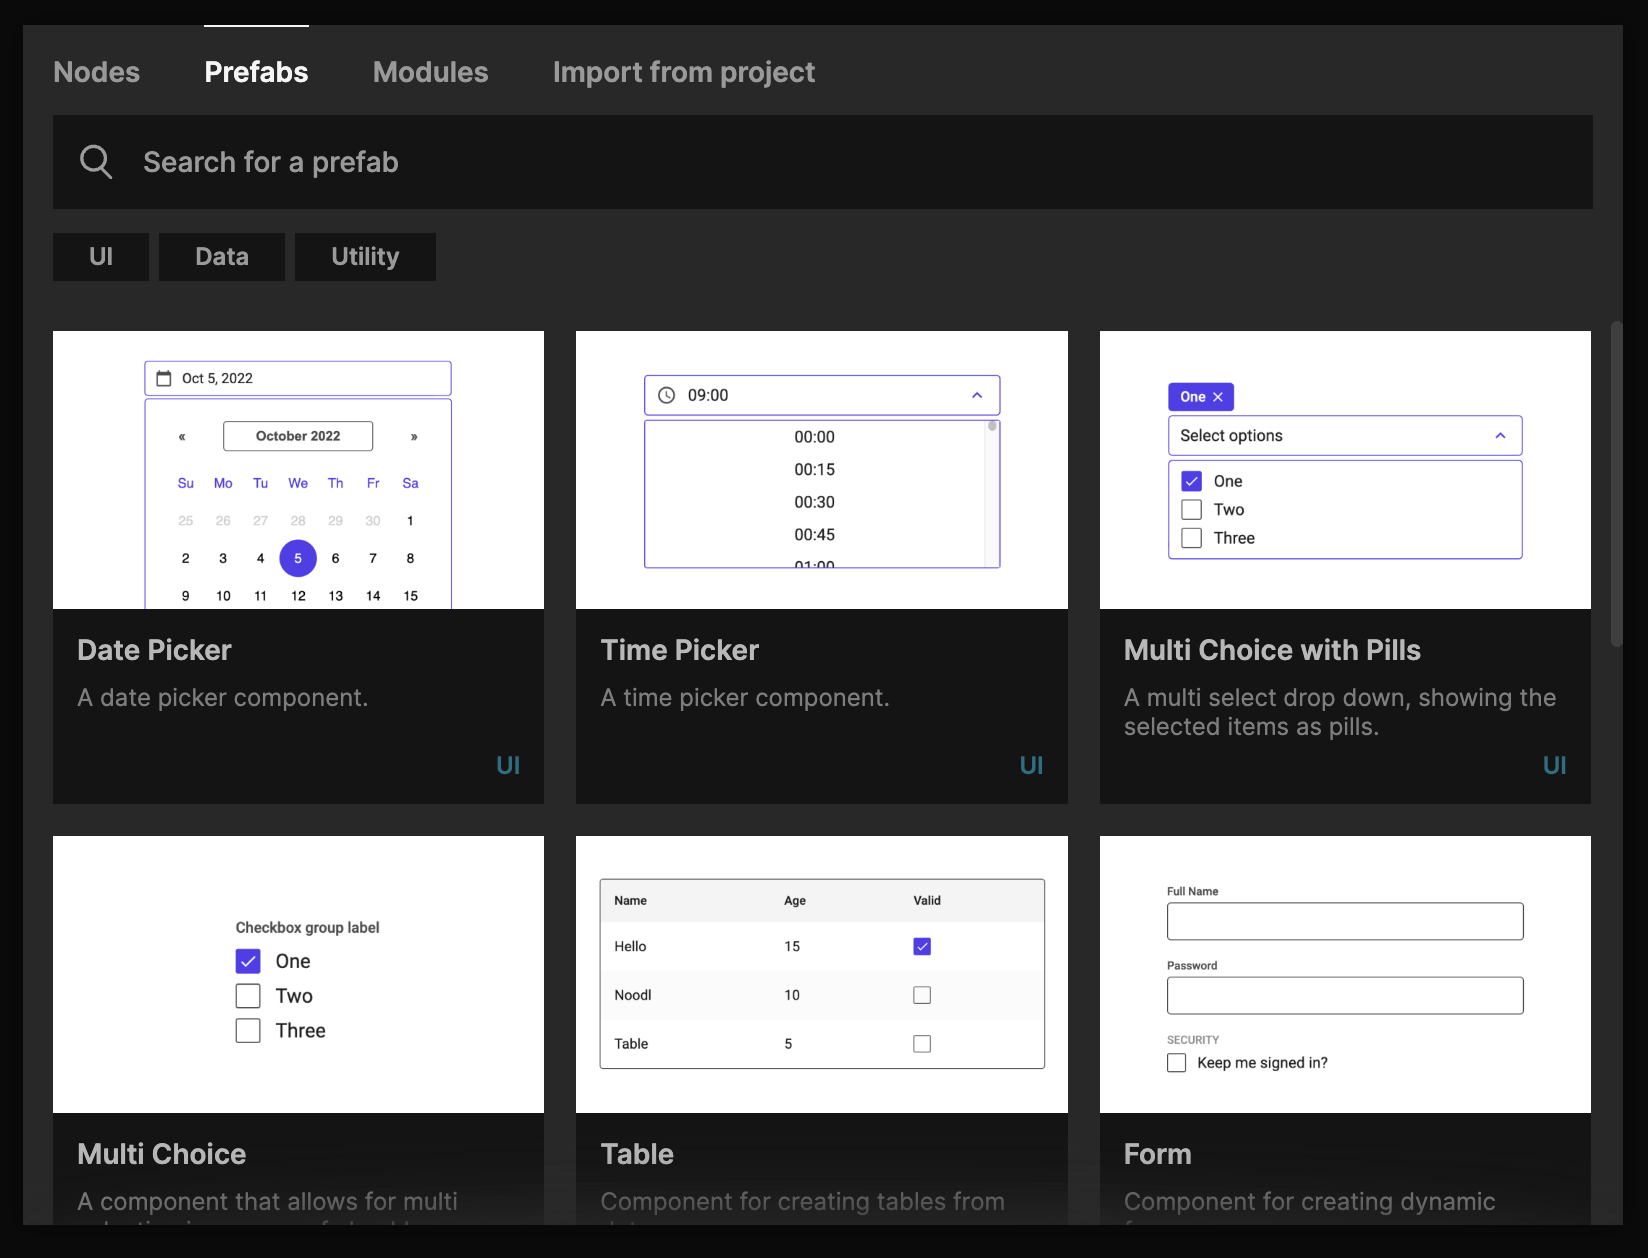Select day 5 highlighted in the calendar
The image size is (1648, 1258).
point(298,558)
